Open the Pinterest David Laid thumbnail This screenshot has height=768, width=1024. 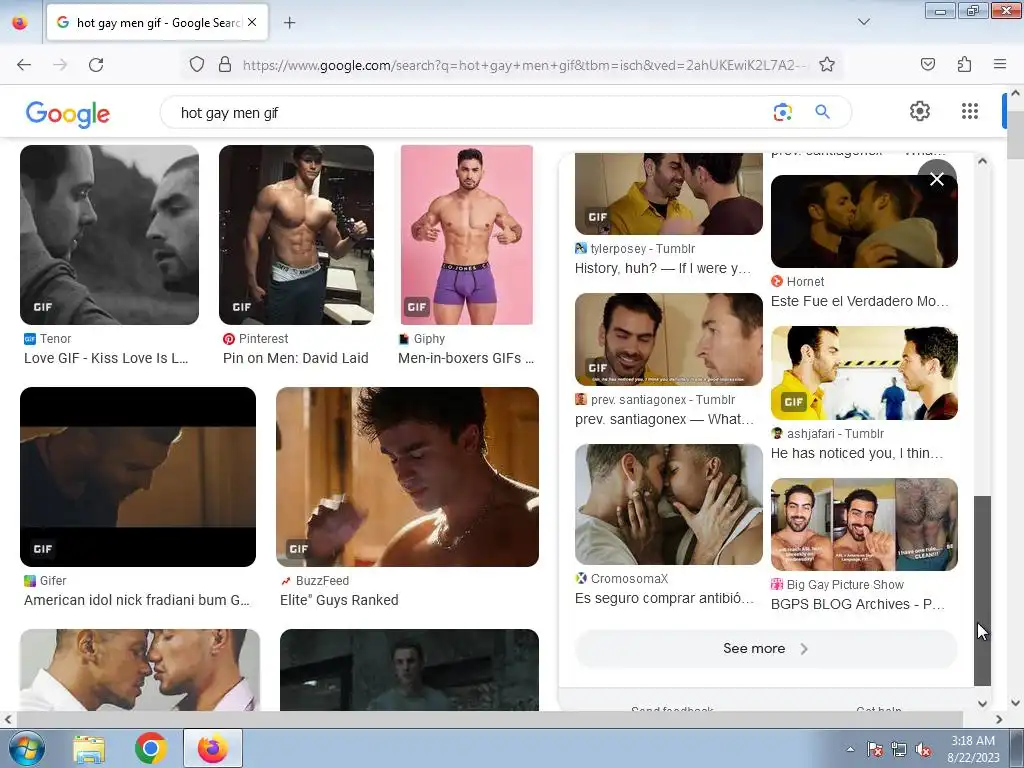coord(296,234)
